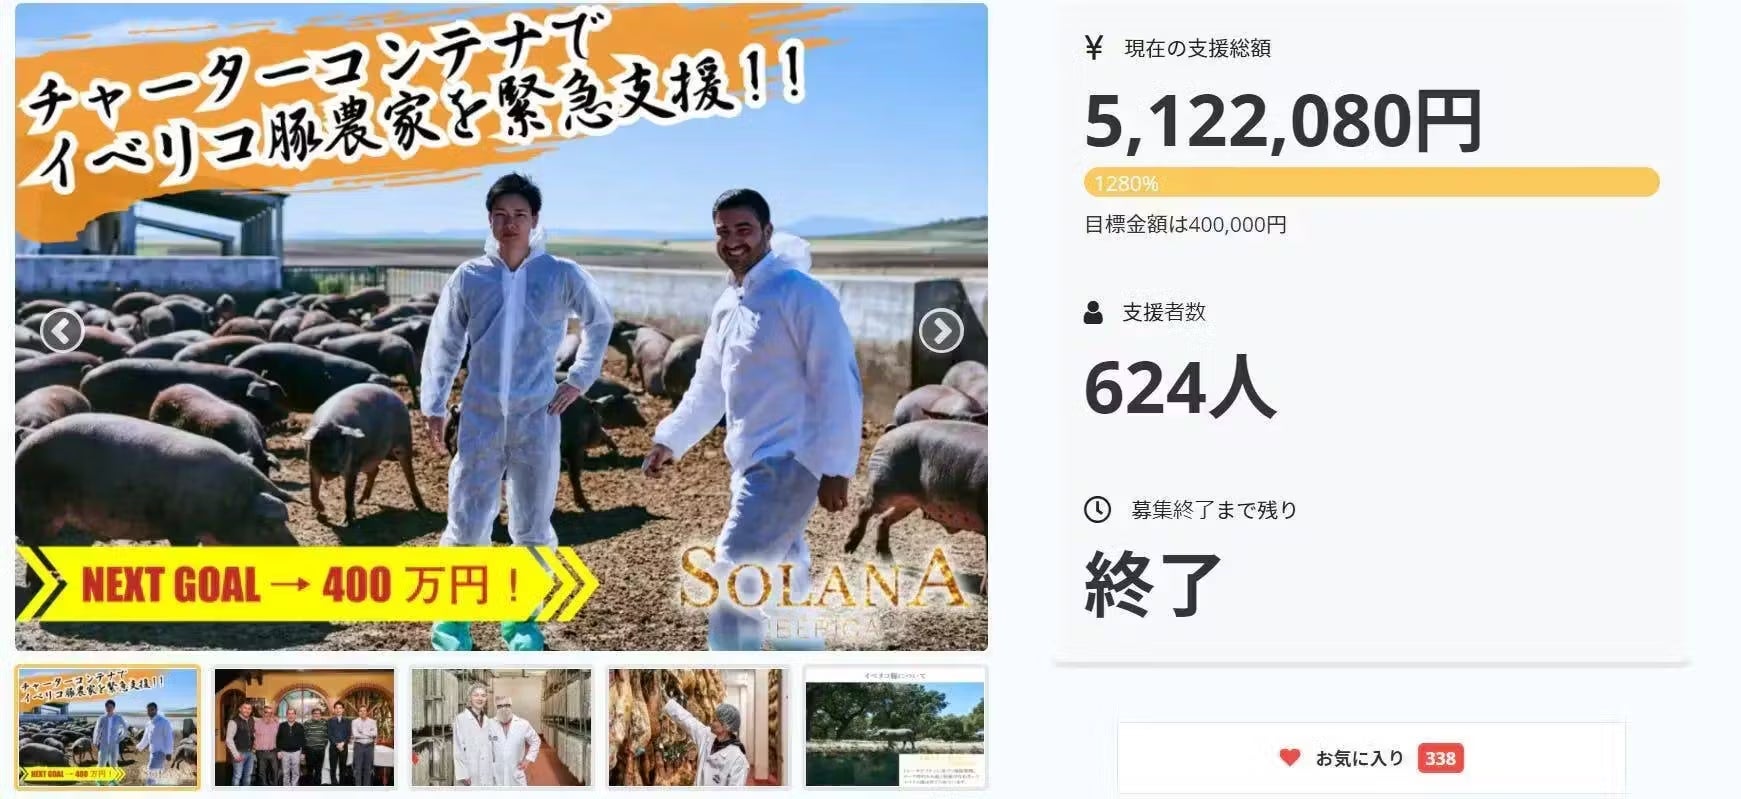Click the 624人 supporter count
This screenshot has width=1741, height=799.
click(x=1180, y=388)
